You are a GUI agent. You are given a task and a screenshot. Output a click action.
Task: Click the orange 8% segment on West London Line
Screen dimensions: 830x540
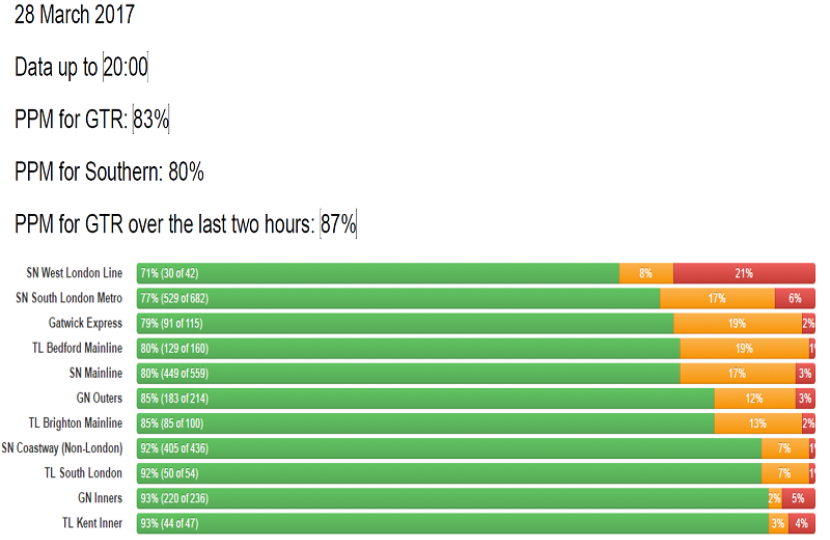coord(646,273)
